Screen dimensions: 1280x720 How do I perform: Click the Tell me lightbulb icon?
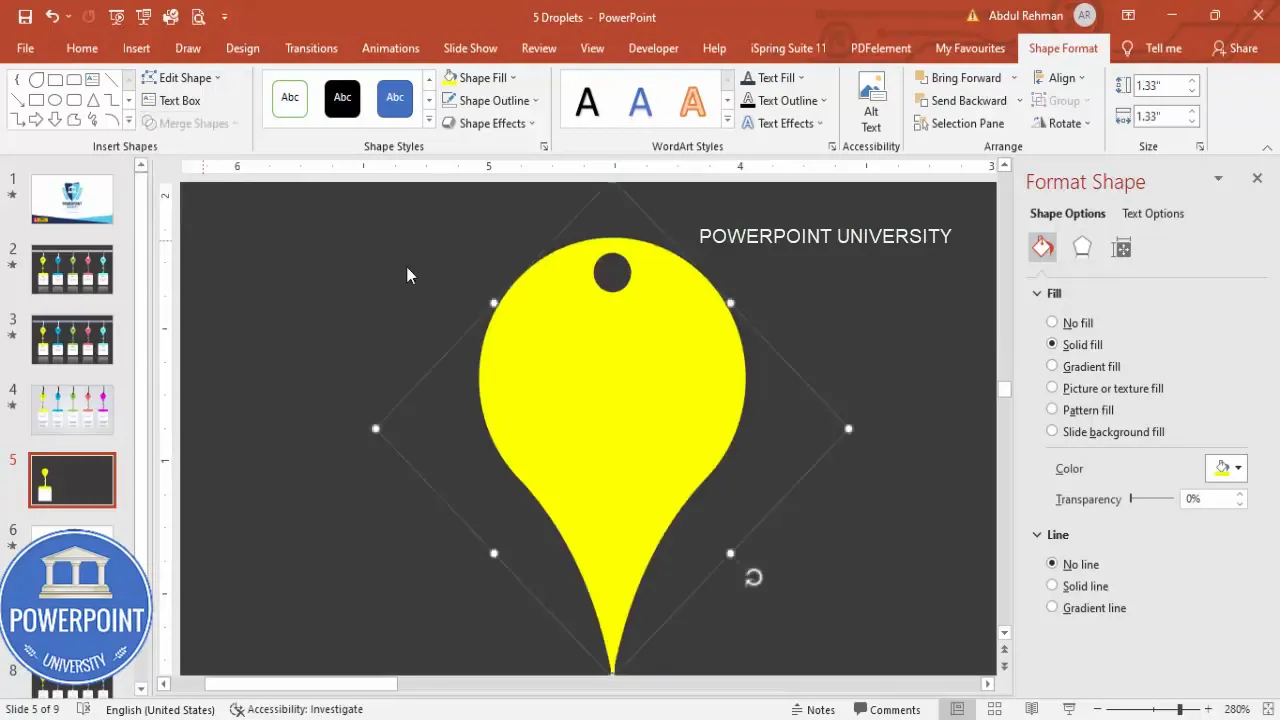point(1128,48)
